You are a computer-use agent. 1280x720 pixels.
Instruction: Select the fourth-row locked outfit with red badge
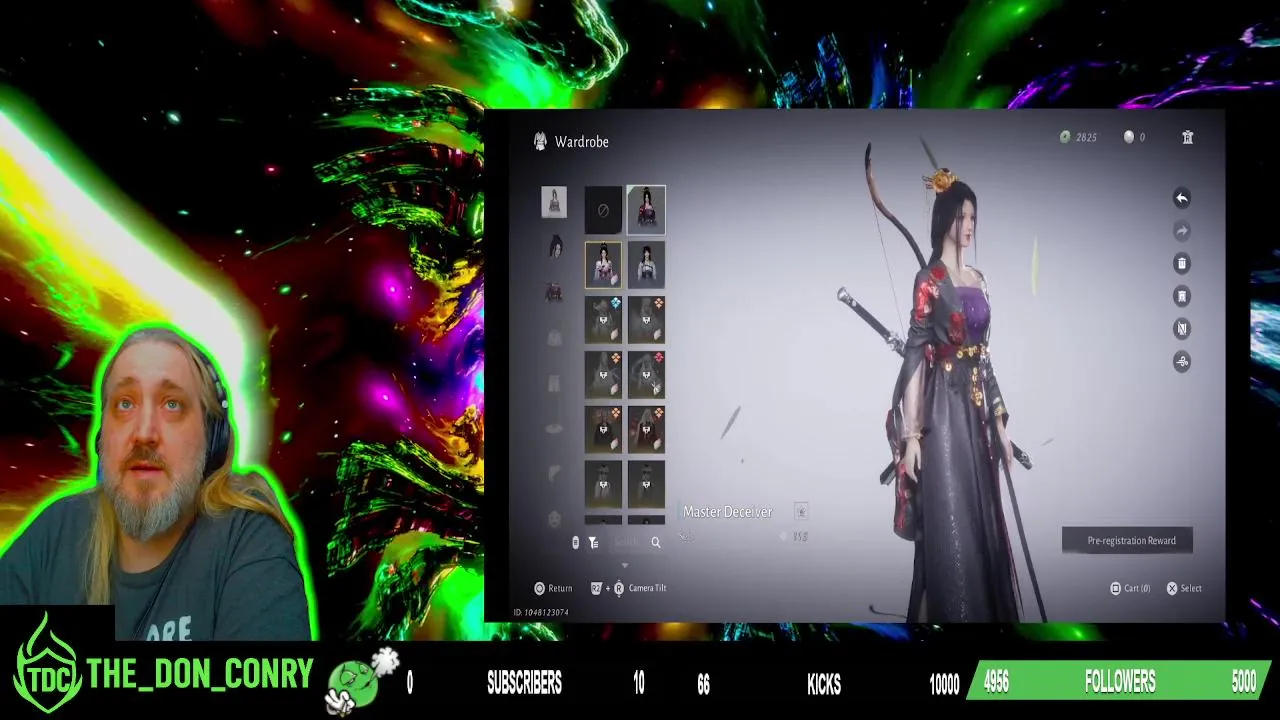pos(646,375)
